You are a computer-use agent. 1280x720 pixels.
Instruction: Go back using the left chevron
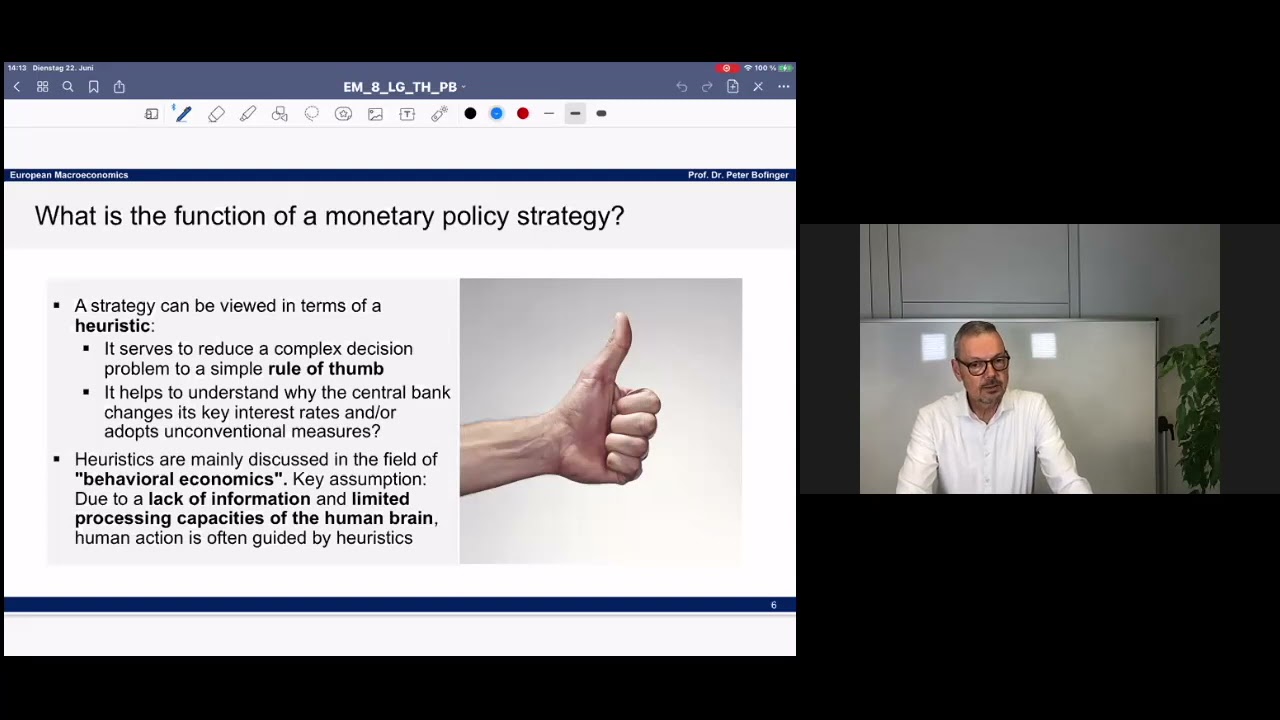[x=17, y=87]
